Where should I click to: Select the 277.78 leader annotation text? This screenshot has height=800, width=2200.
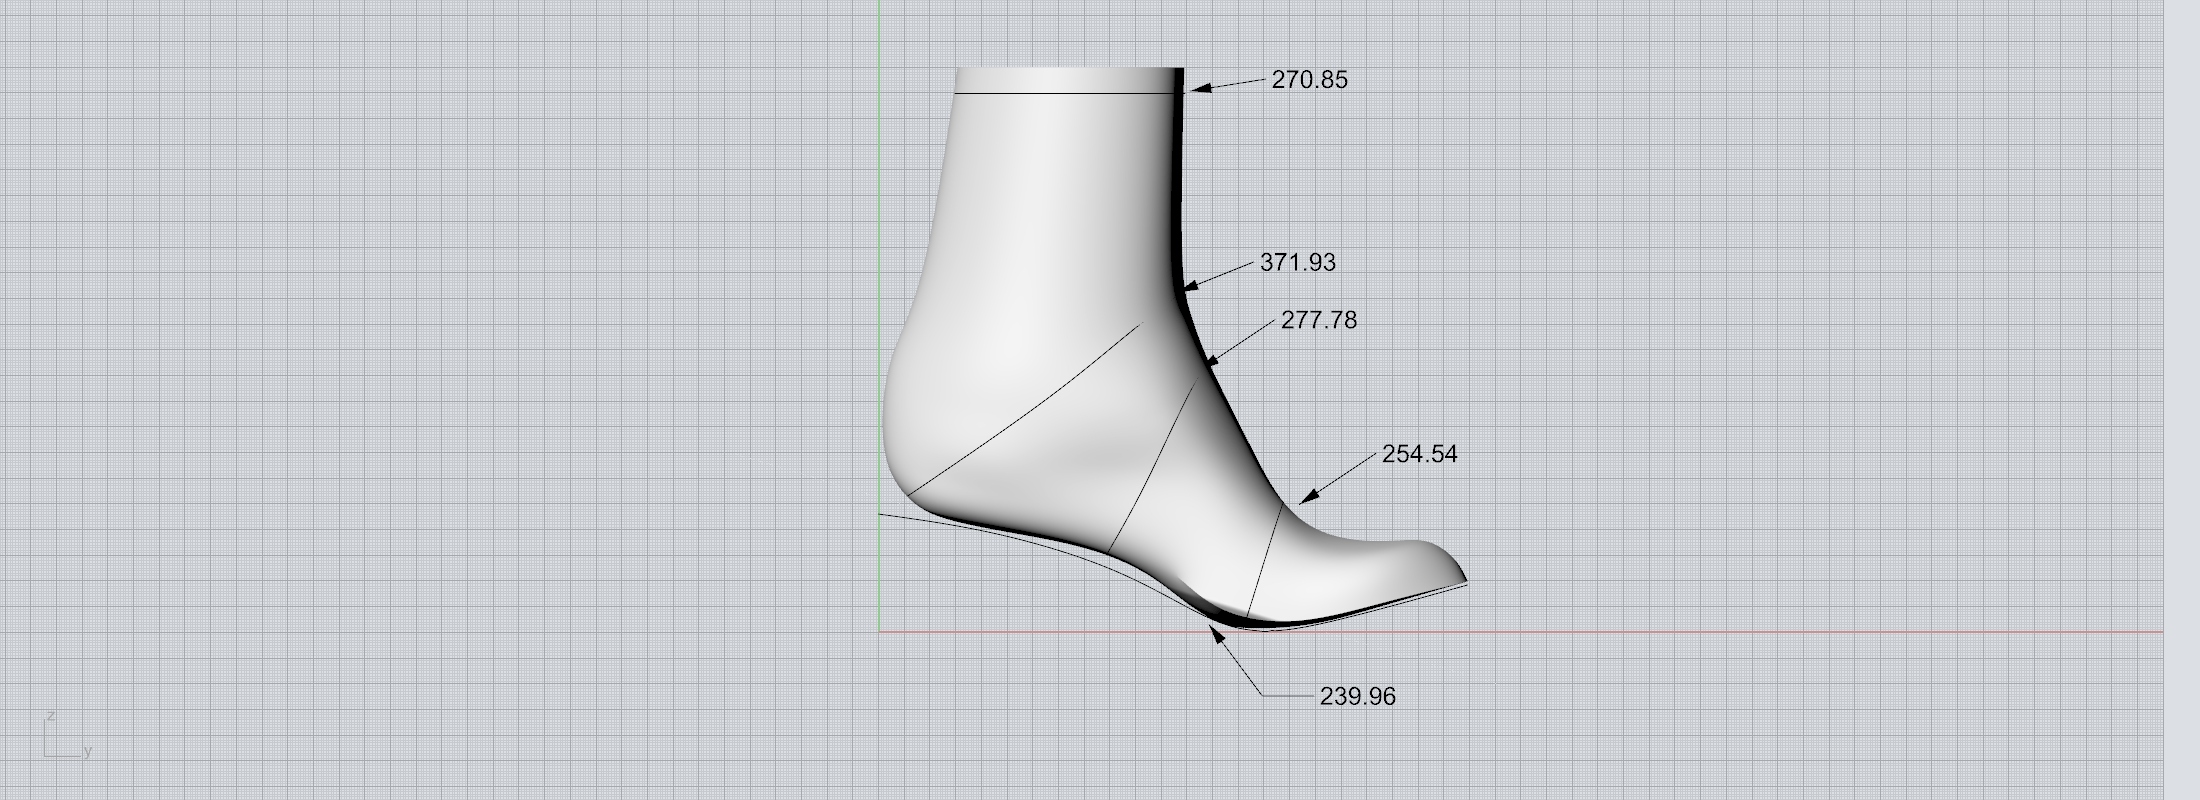(x=1319, y=320)
